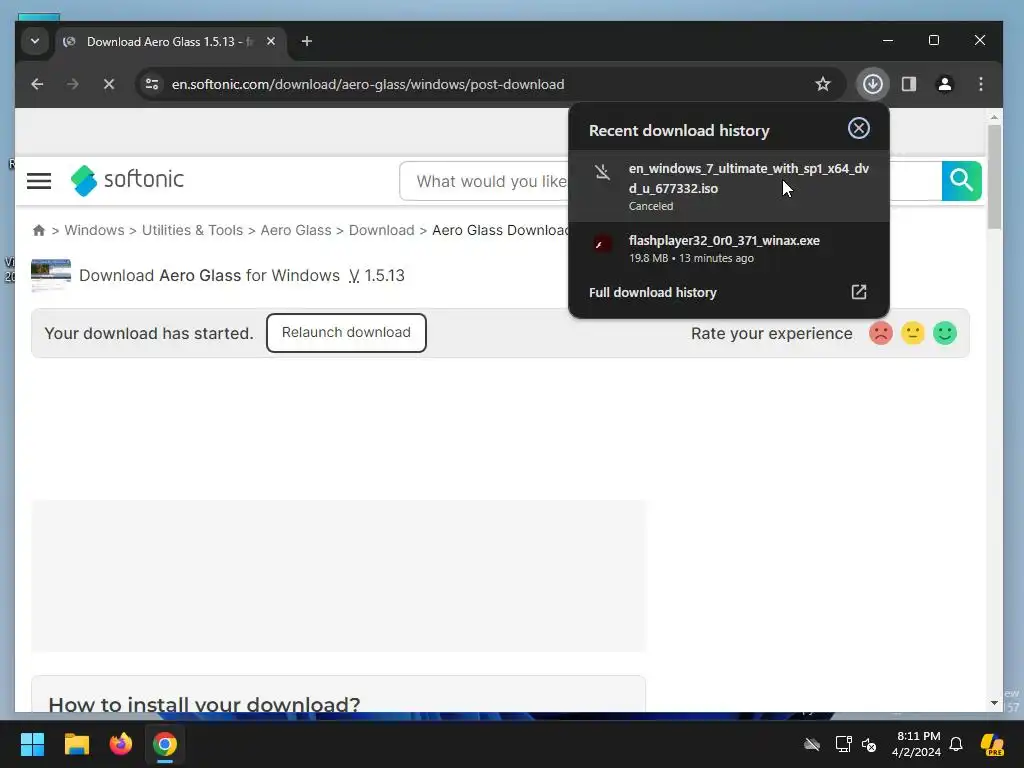Click the muted volume tray icon
The height and width of the screenshot is (768, 1024).
pos(869,744)
